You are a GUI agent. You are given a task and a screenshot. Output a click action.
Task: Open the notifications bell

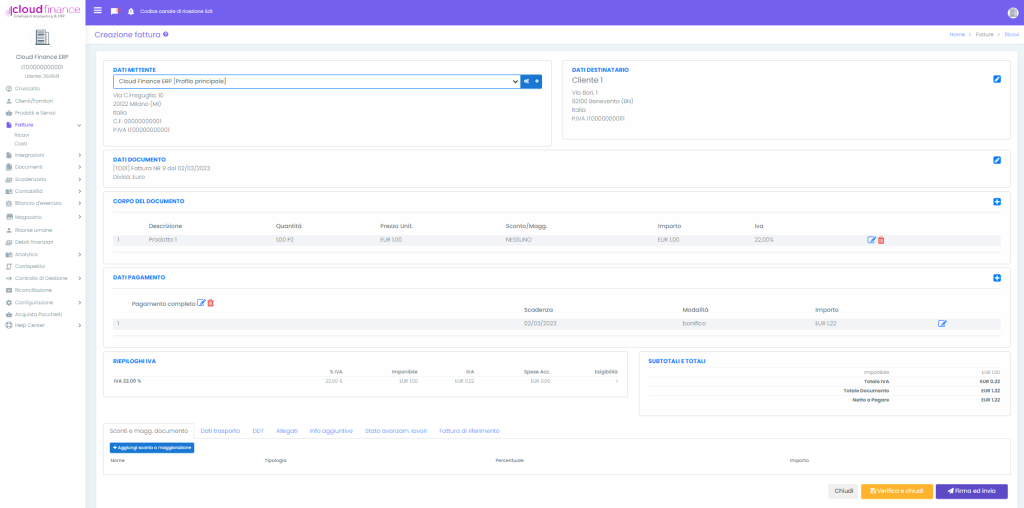coord(131,11)
